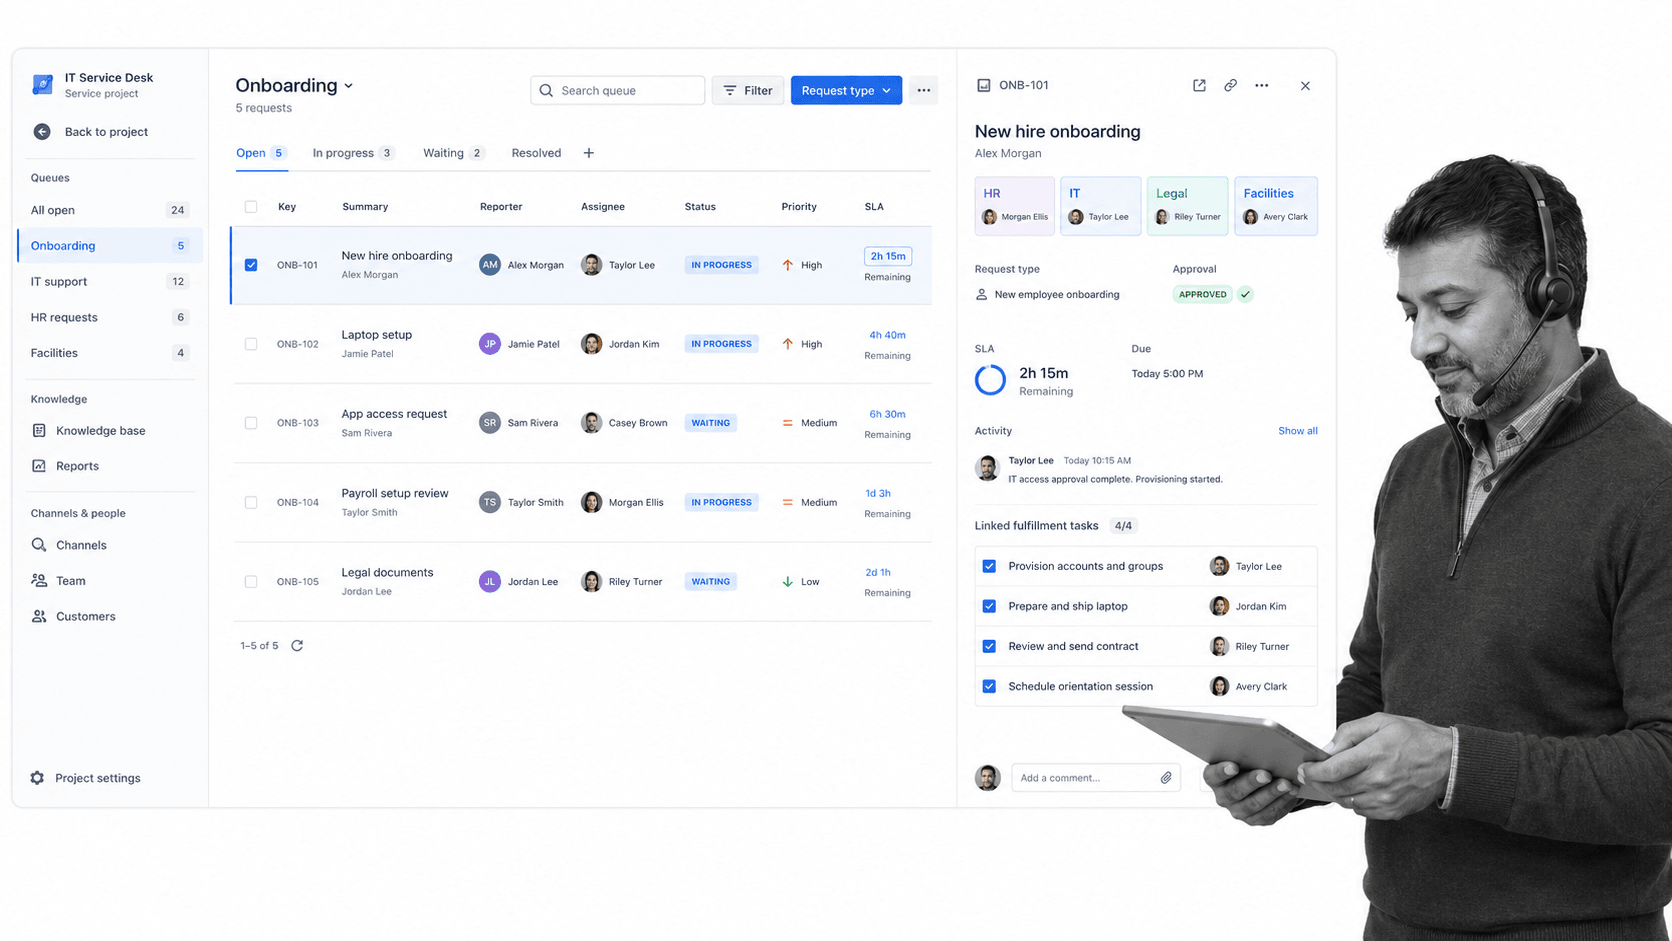Focus the Add a comment field
Viewport: 1672px width, 941px height.
click(x=1095, y=778)
